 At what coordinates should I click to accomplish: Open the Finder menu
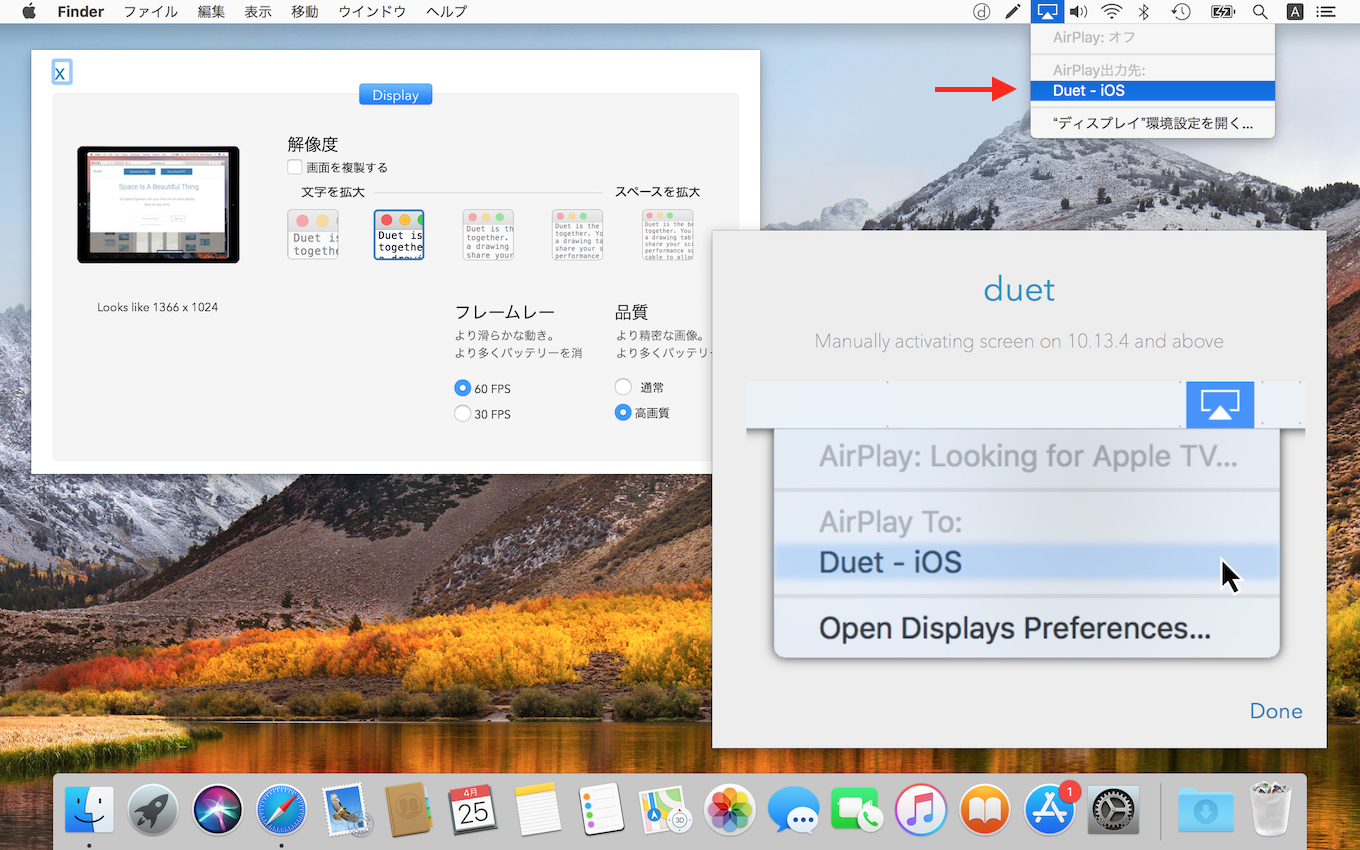tap(81, 12)
